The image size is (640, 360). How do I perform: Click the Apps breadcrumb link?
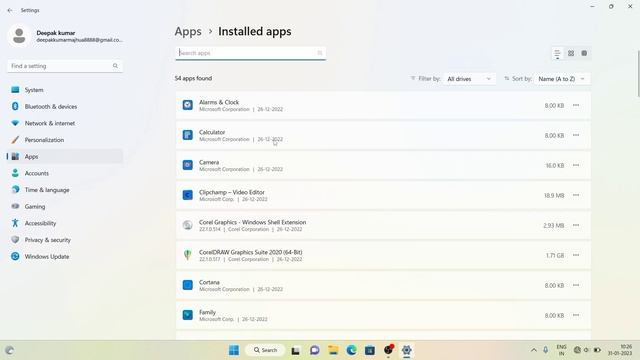(188, 31)
